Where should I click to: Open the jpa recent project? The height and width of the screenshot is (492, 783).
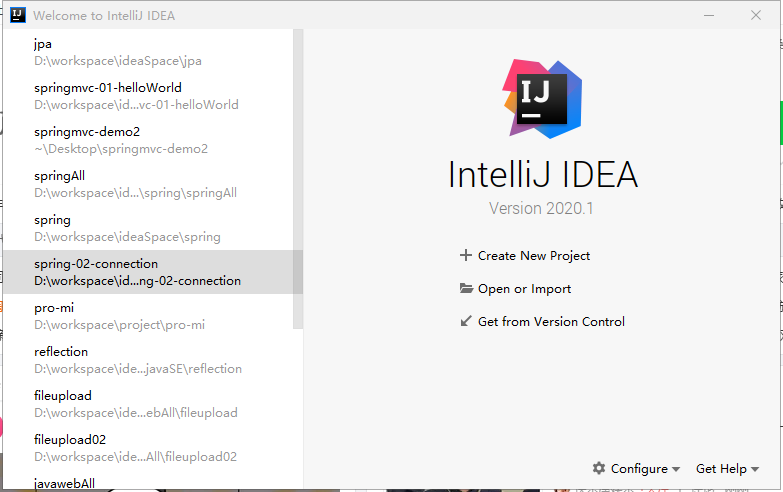coord(148,52)
